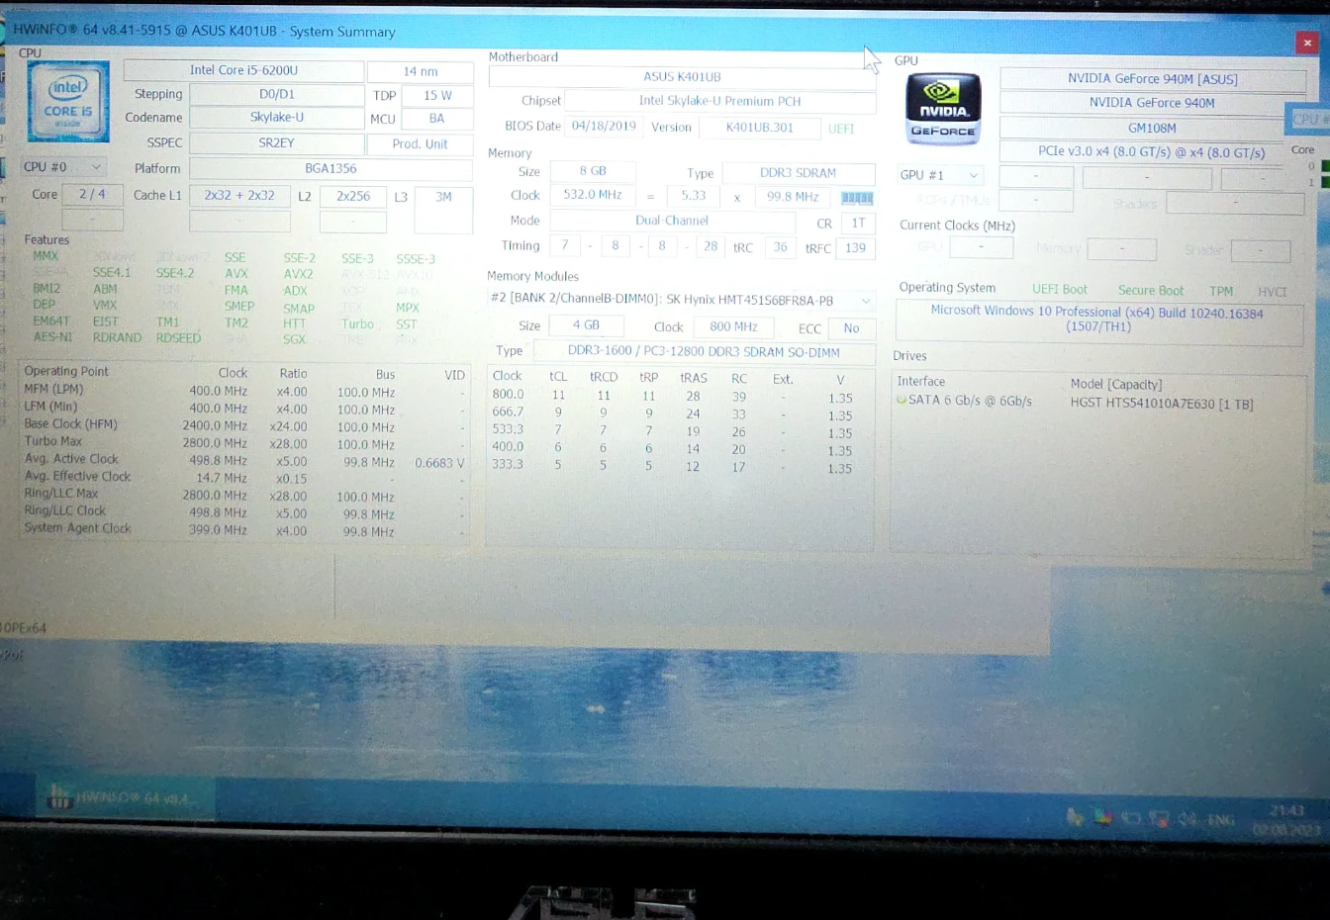Click the Prod. Unit field
The height and width of the screenshot is (920, 1330).
[x=420, y=144]
